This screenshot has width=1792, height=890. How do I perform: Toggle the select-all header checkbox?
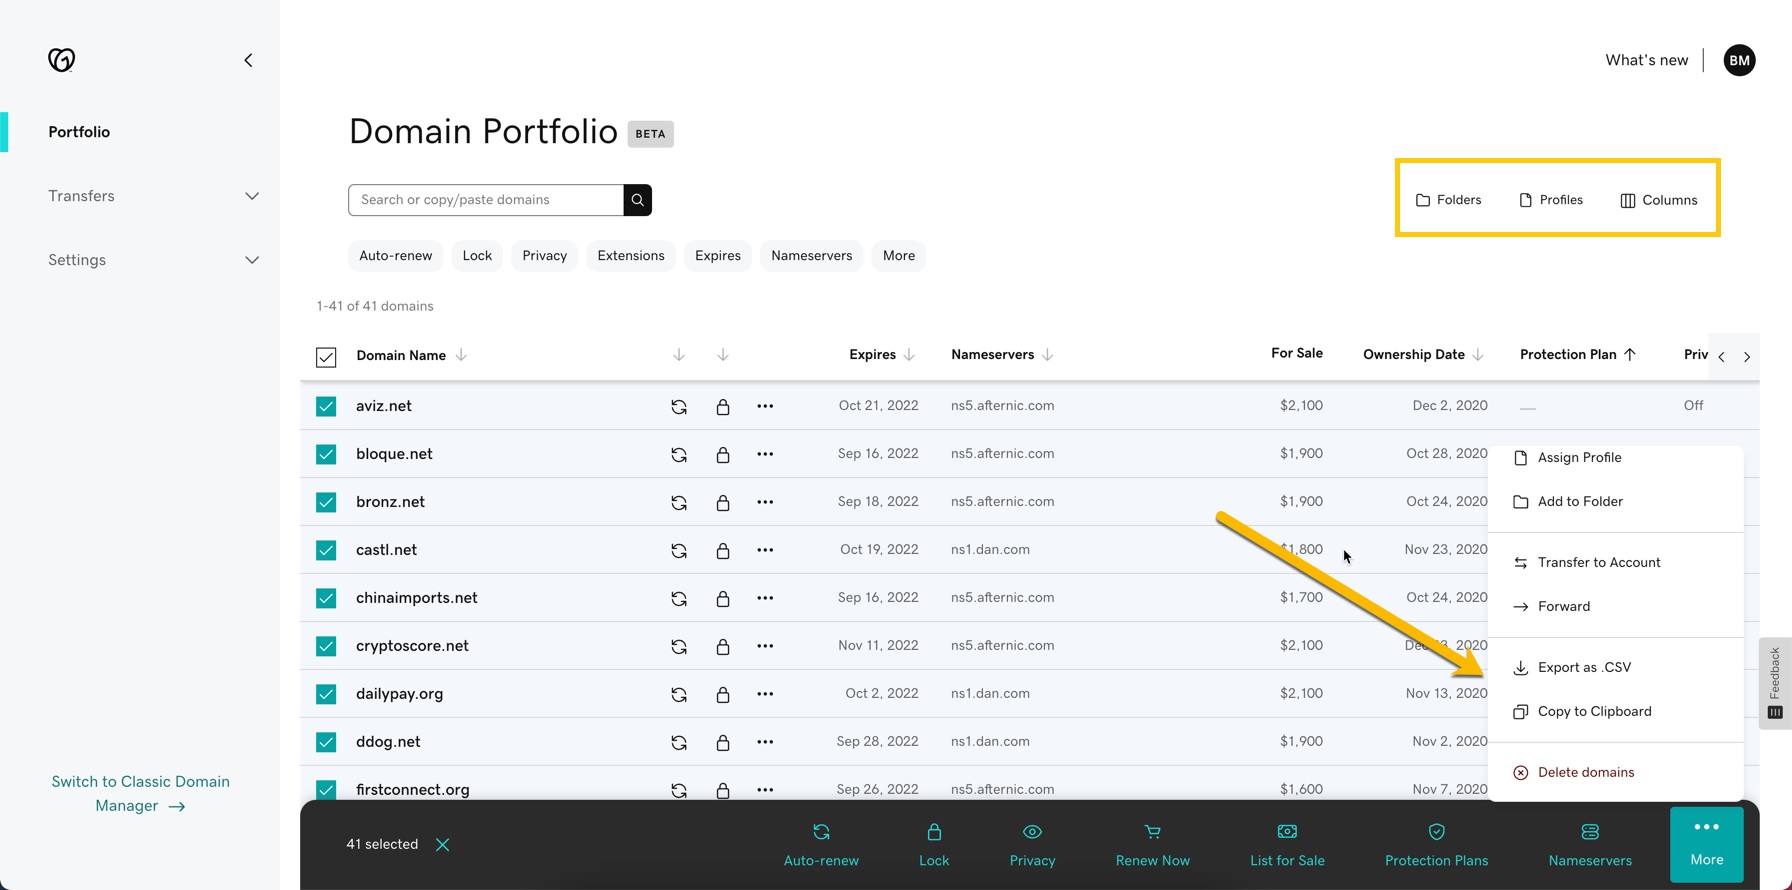tap(326, 357)
